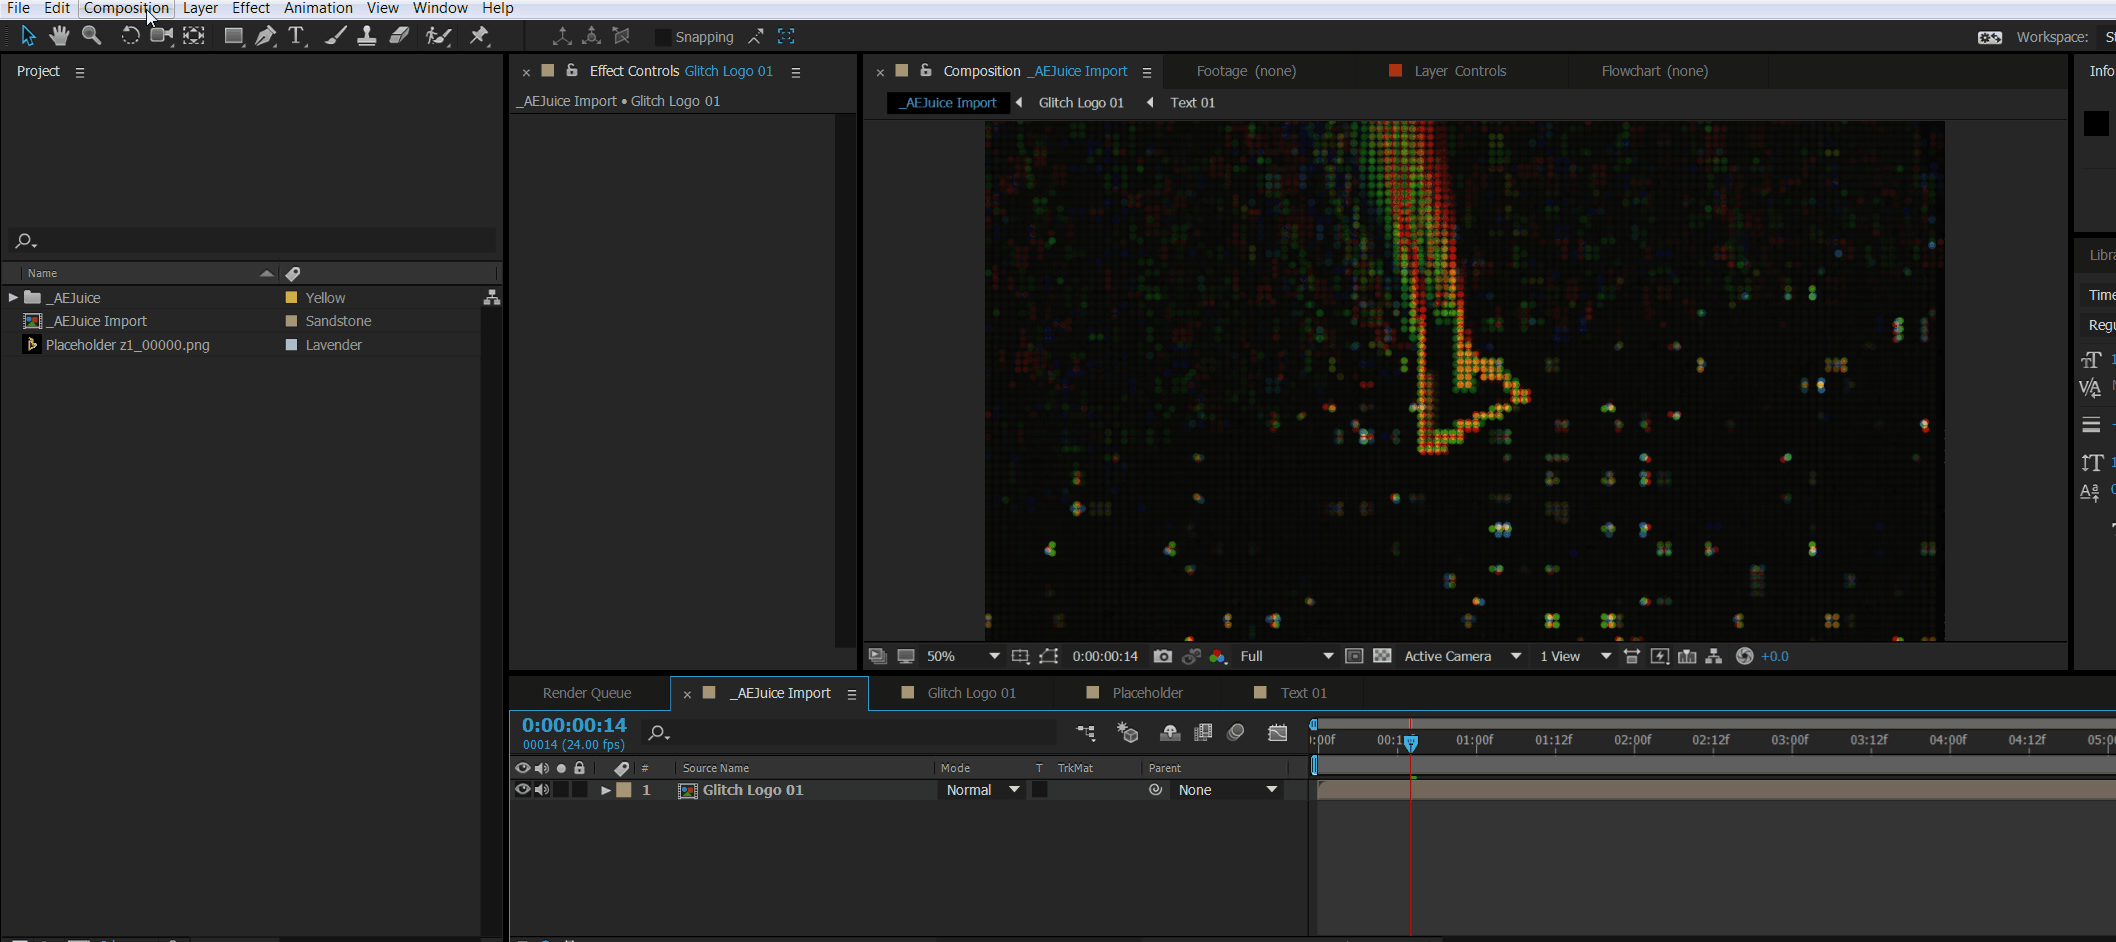
Task: Select the Rectangle shape tool
Action: pos(234,36)
